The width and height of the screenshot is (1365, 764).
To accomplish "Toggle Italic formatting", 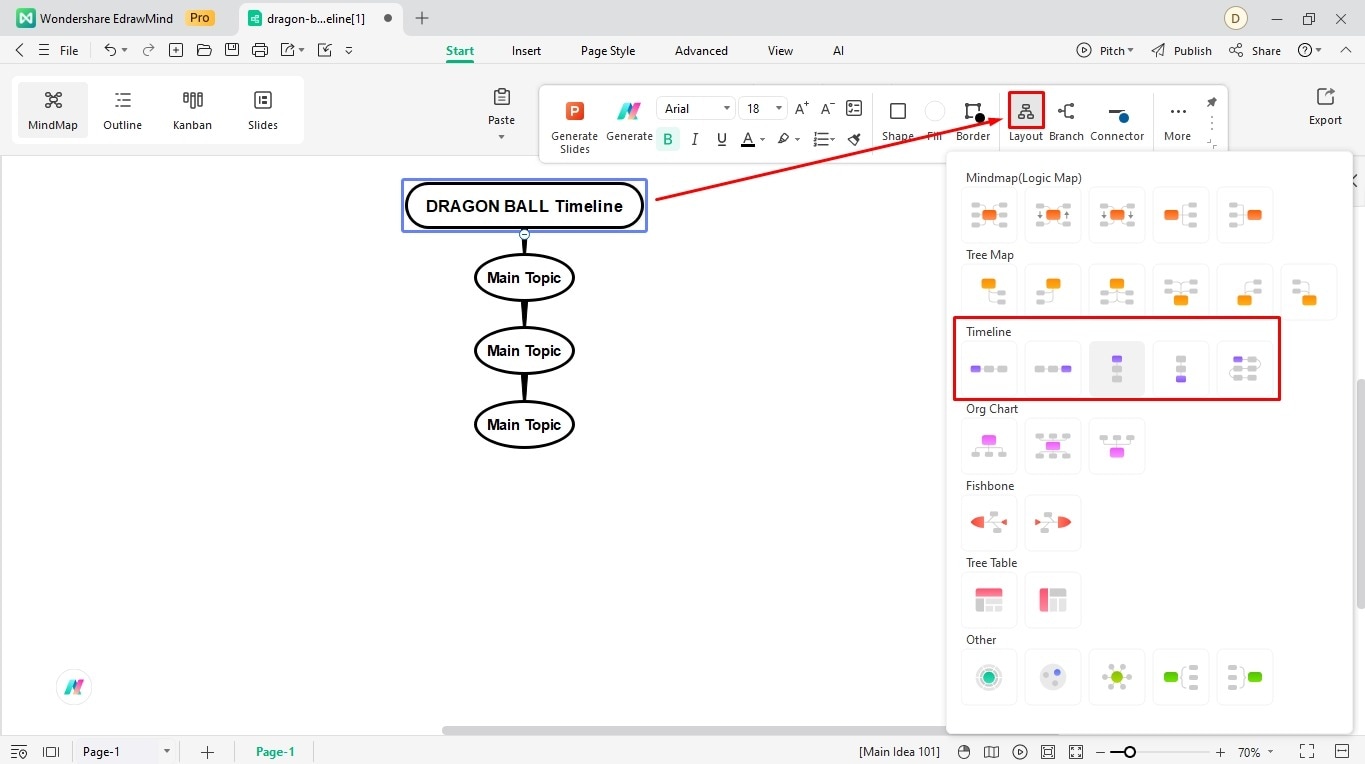I will click(x=695, y=139).
